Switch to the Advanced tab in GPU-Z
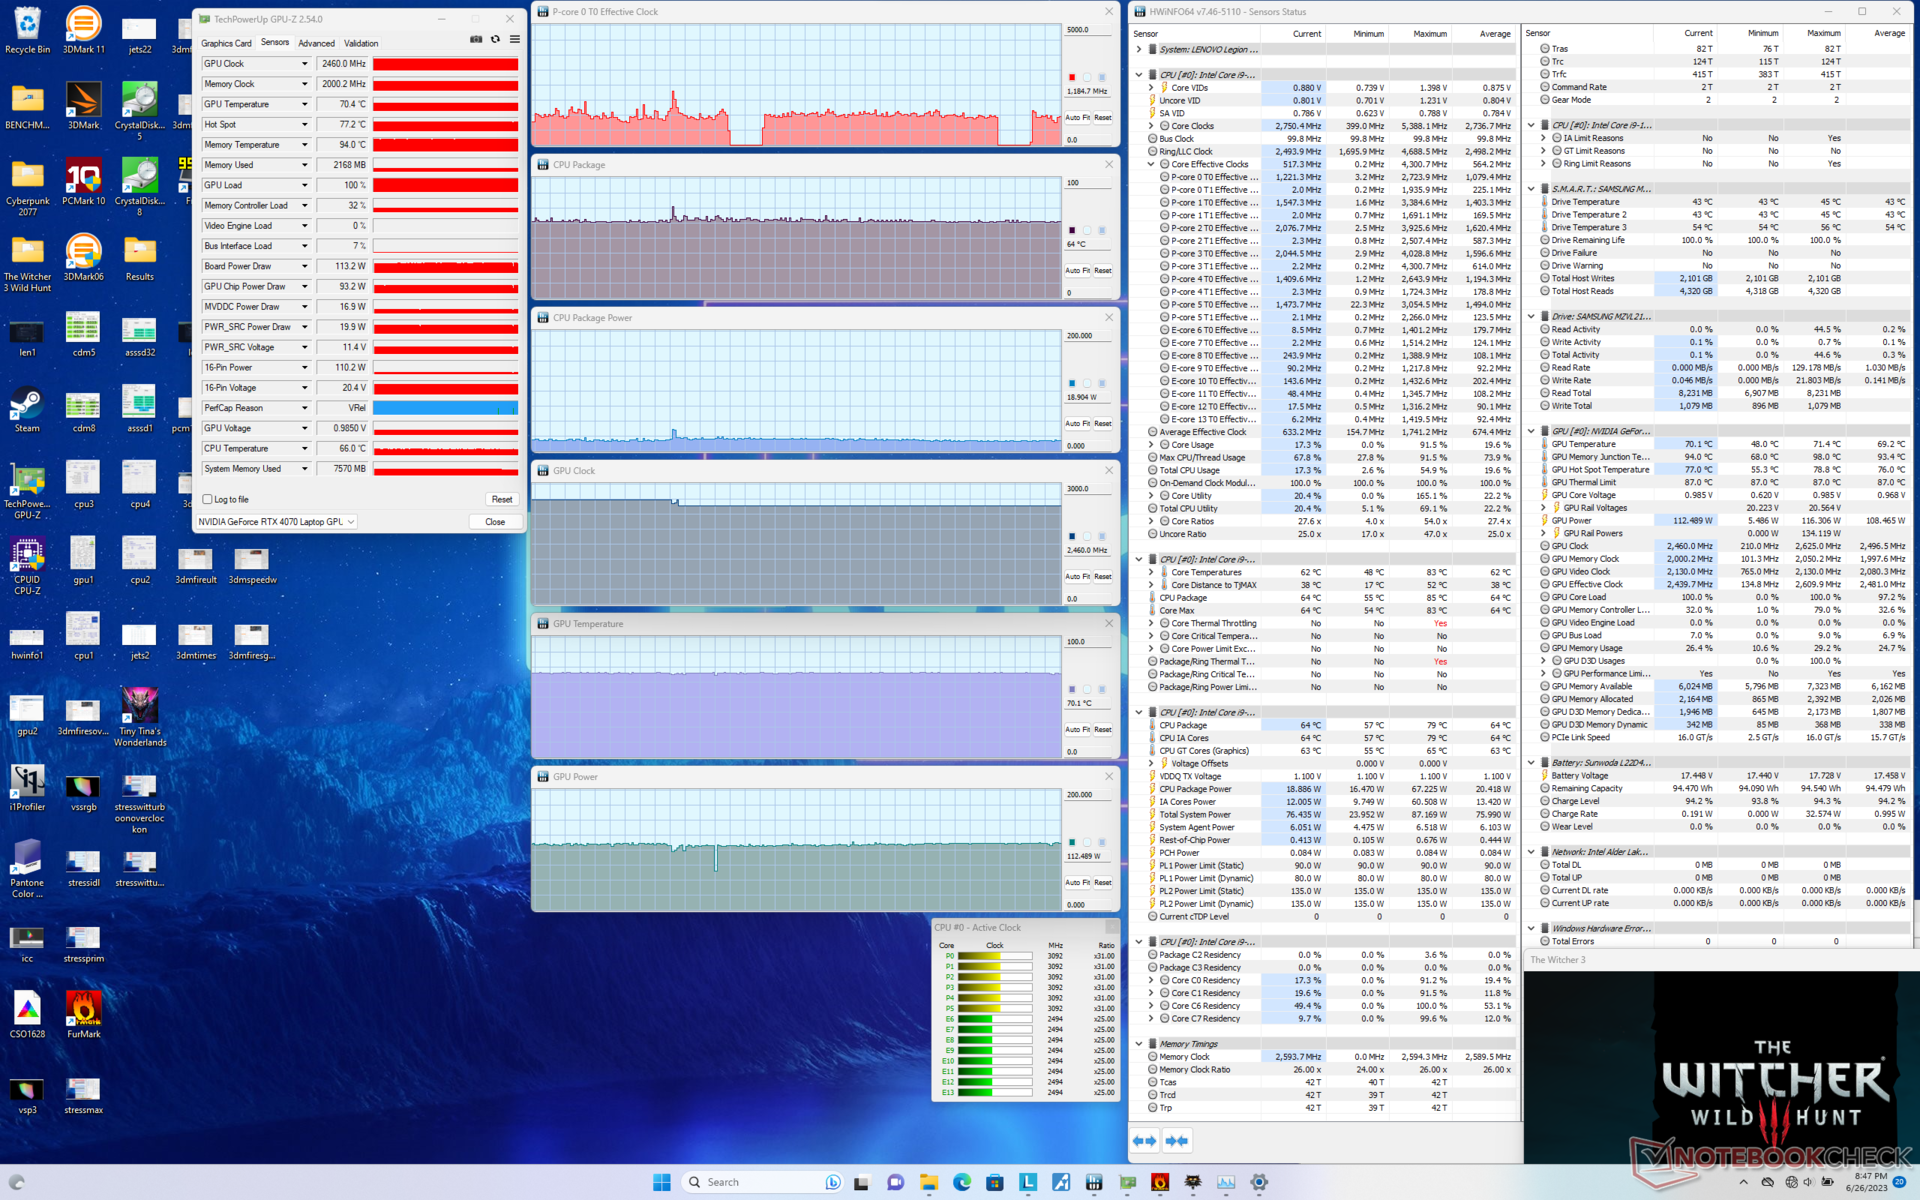This screenshot has height=1200, width=1920. coord(316,43)
